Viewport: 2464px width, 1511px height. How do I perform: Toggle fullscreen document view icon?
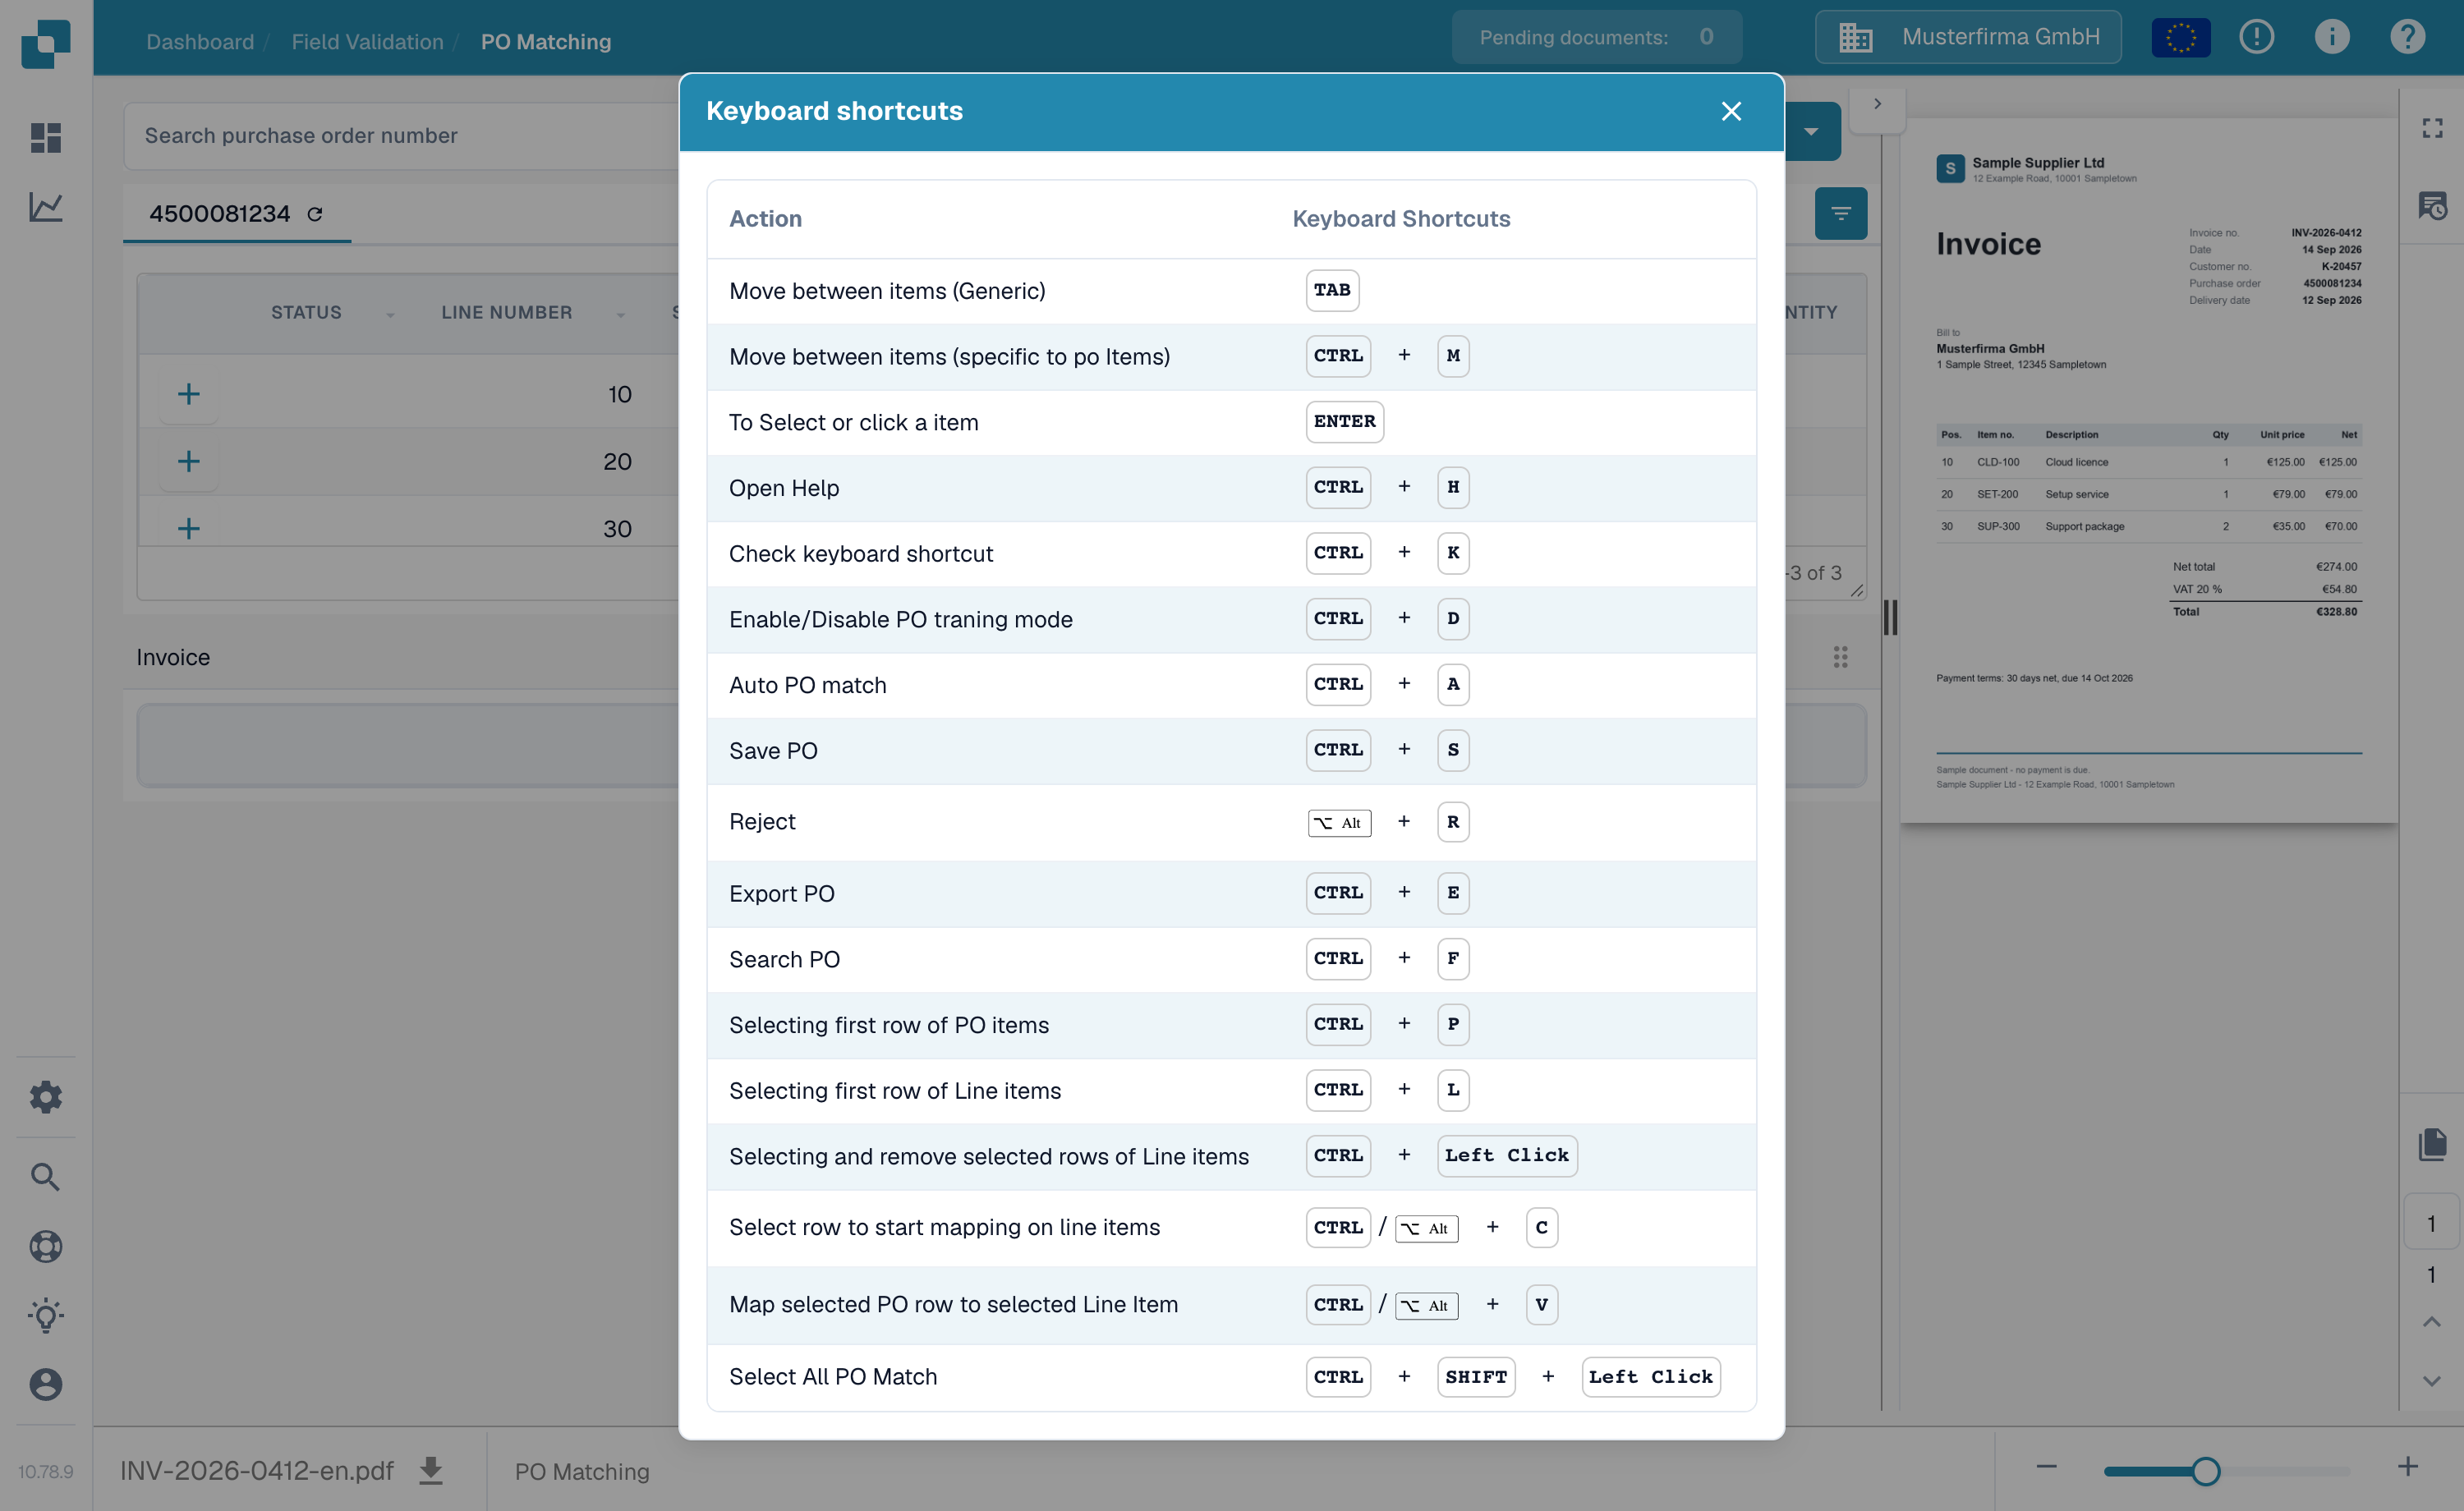click(x=2432, y=128)
